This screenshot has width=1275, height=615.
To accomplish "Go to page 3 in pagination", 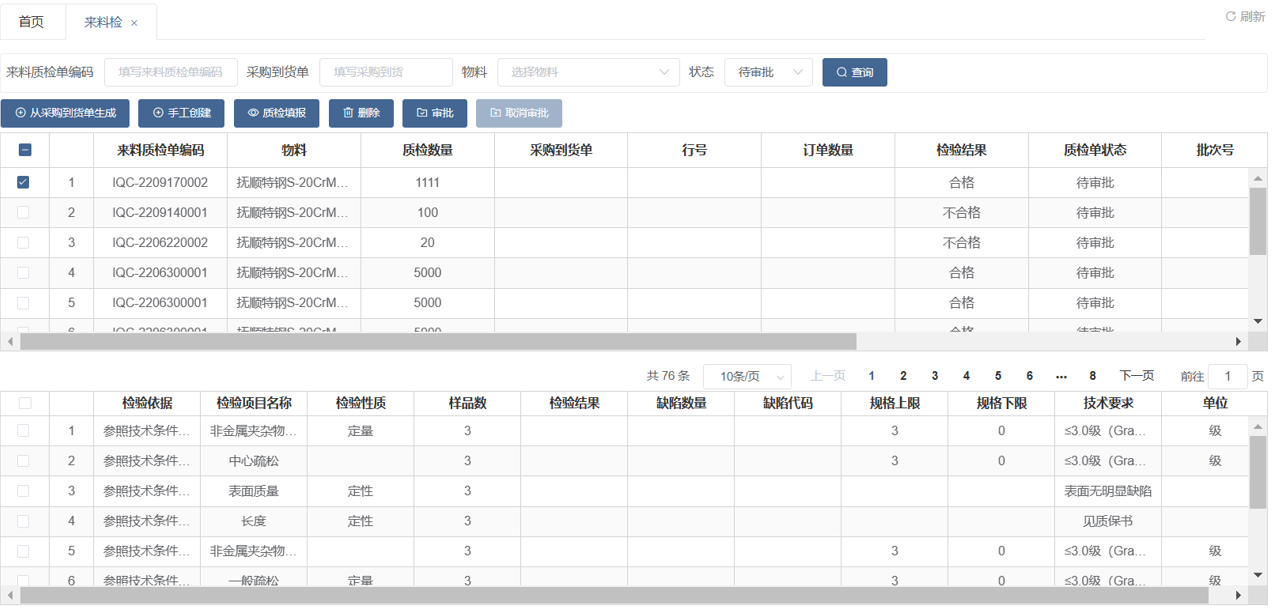I will click(934, 376).
